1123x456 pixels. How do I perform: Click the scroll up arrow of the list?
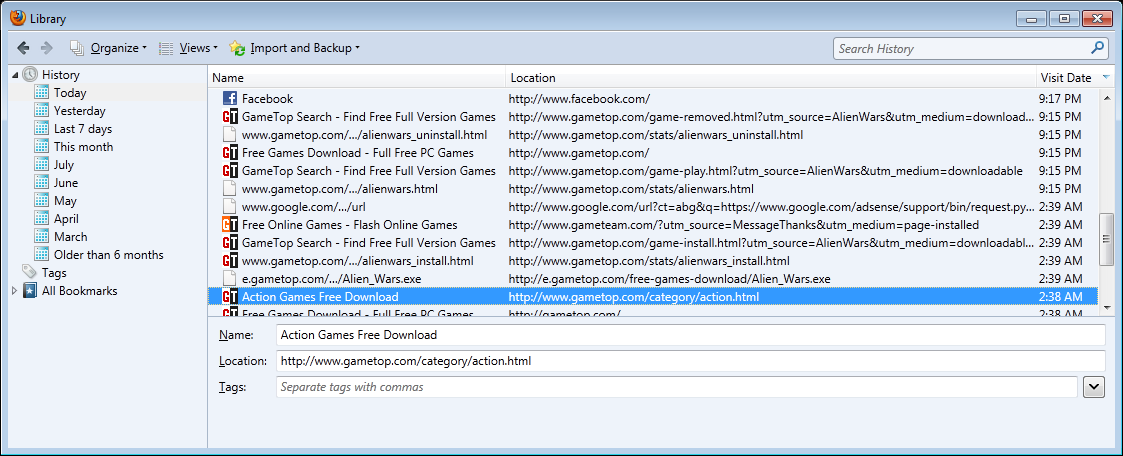click(1107, 97)
